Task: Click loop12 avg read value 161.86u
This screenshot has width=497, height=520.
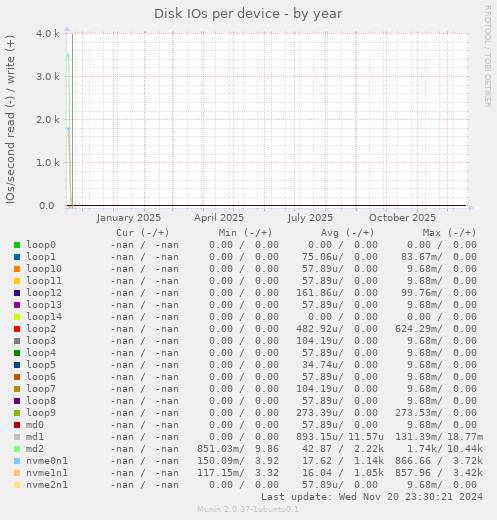Action: 320,293
